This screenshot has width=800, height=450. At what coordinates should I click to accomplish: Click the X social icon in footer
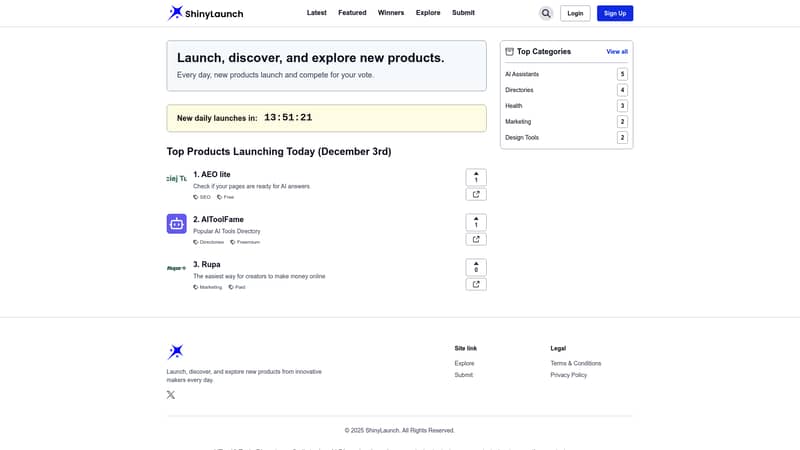click(x=171, y=395)
